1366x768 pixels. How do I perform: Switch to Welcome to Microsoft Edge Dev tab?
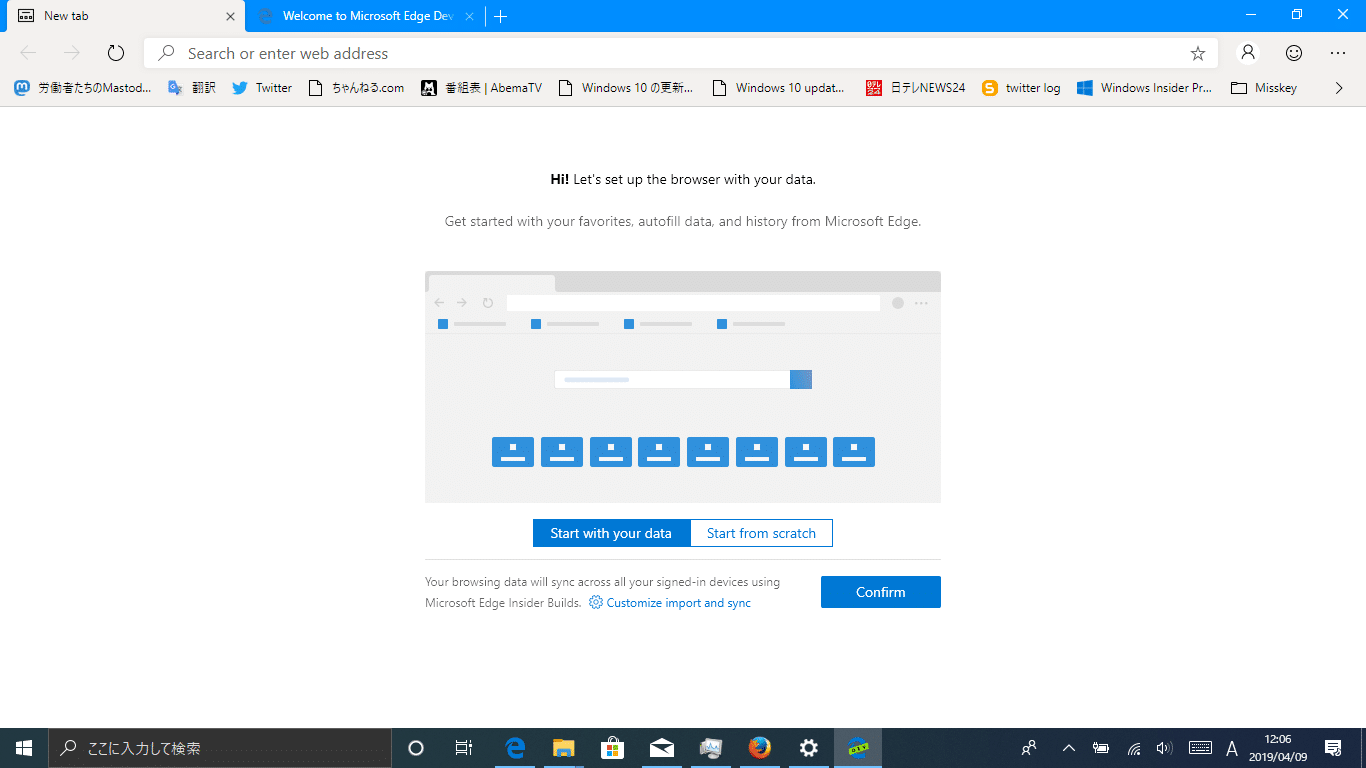(365, 16)
